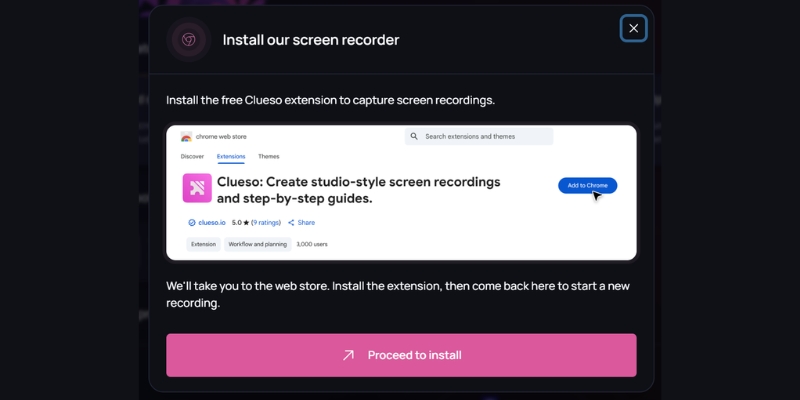The image size is (800, 400).
Task: Close the Install screen recorder dialog
Action: (633, 29)
